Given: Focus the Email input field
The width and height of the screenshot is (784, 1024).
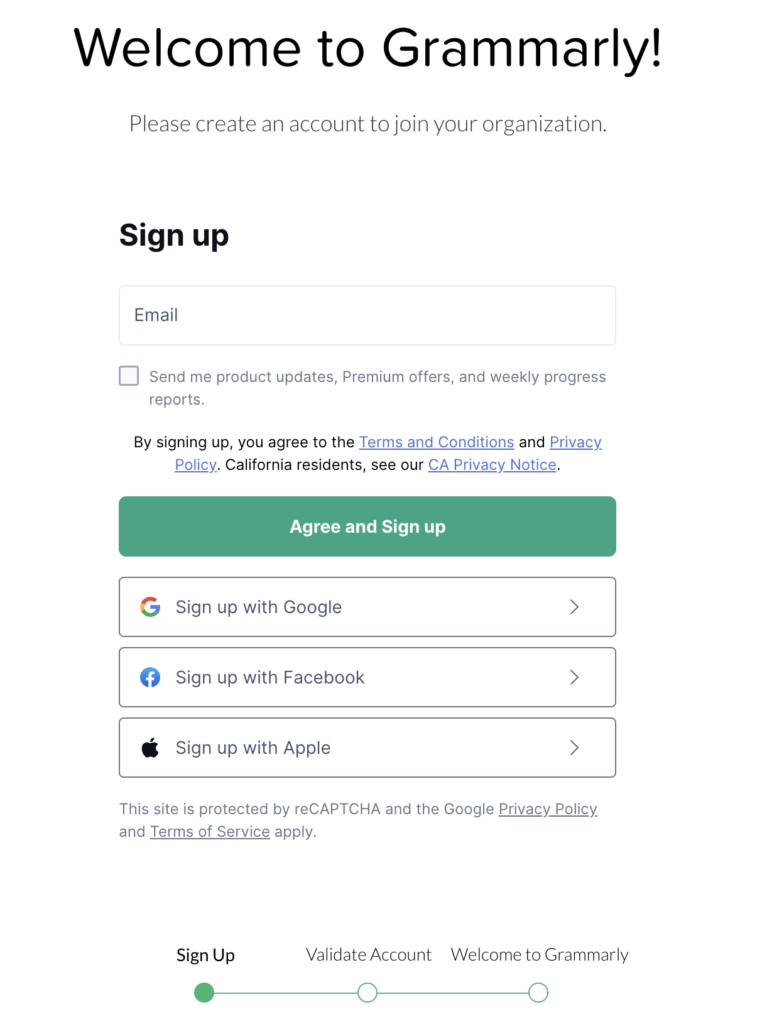Looking at the screenshot, I should coord(367,316).
